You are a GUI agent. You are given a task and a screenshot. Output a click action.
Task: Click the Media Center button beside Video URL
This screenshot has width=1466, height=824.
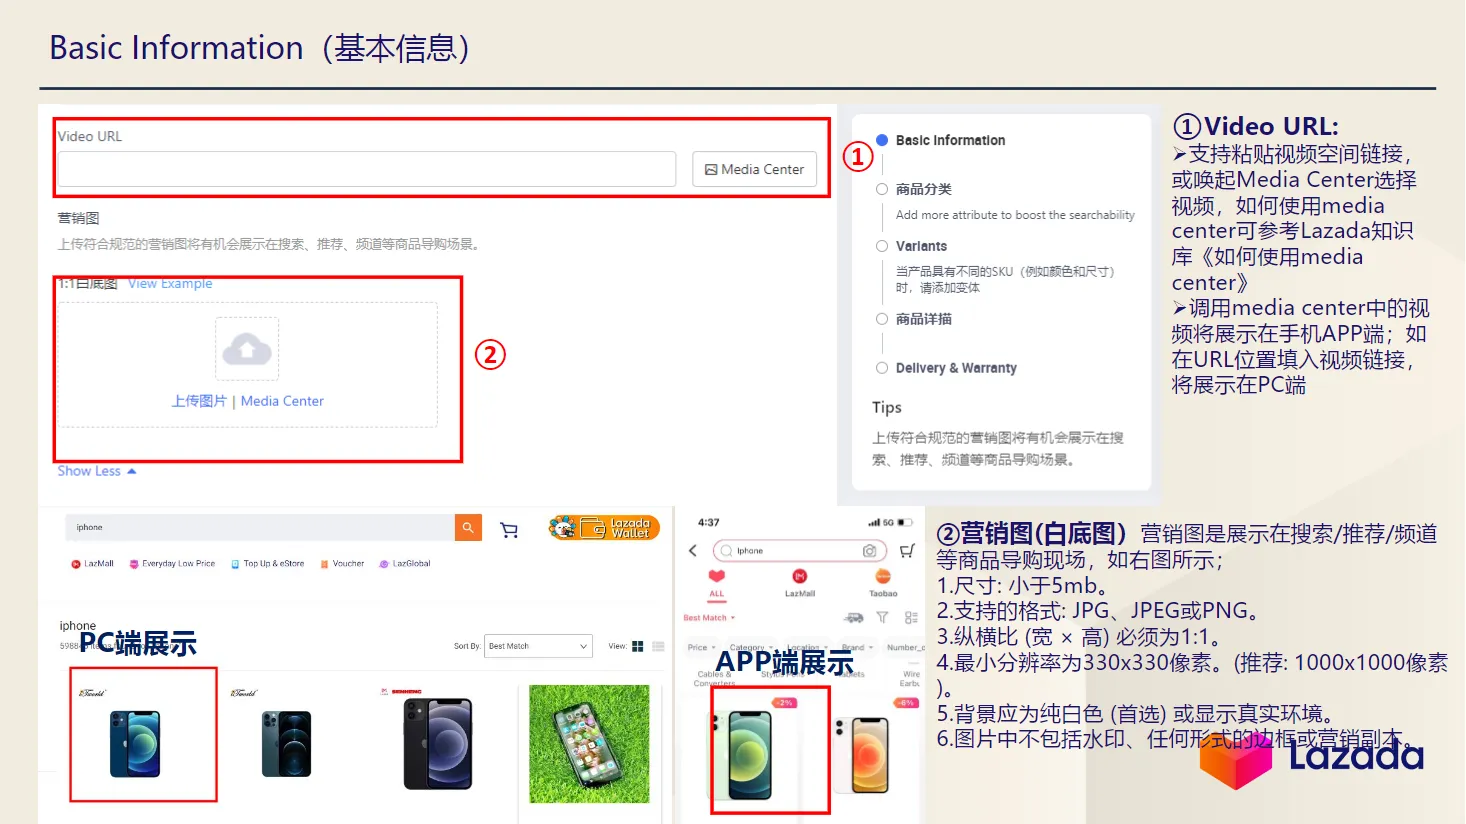point(754,168)
